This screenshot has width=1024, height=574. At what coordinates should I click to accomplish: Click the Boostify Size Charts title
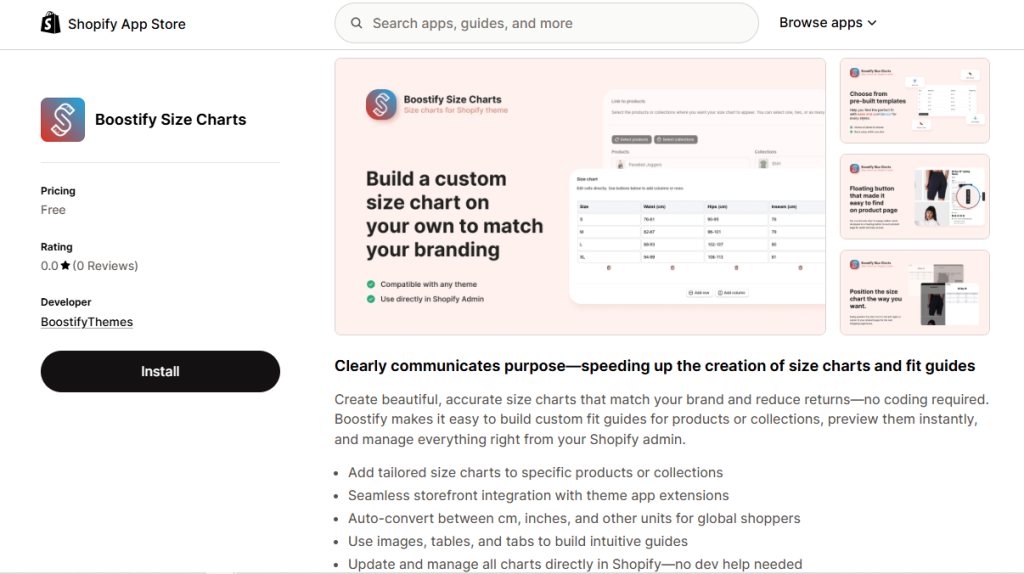170,120
